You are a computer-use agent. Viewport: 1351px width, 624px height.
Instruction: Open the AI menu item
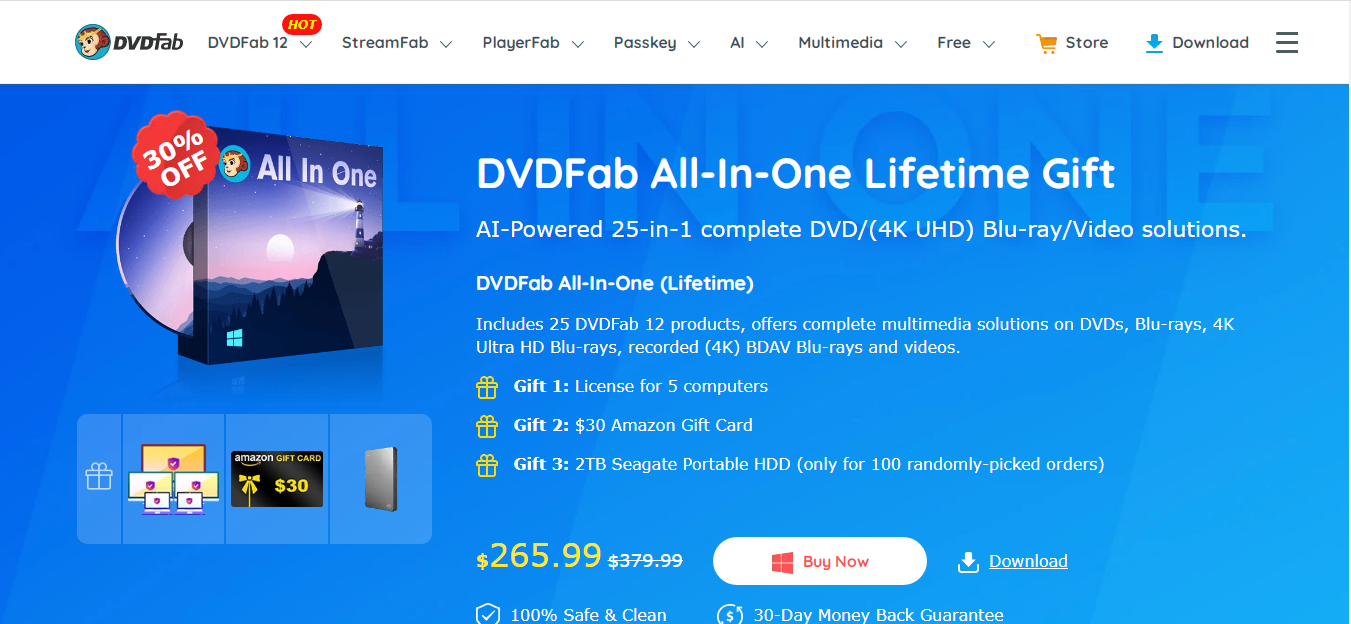click(748, 43)
